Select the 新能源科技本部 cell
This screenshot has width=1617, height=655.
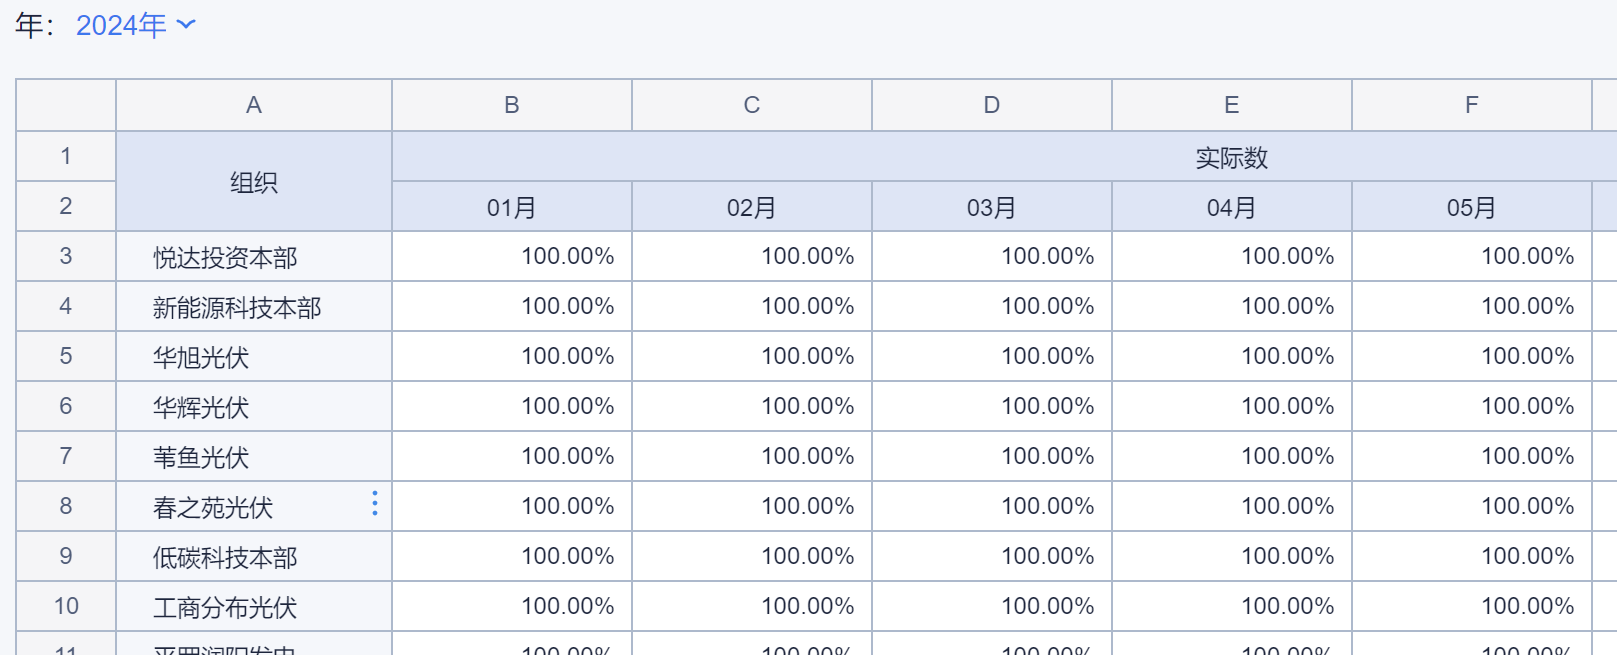coord(238,308)
